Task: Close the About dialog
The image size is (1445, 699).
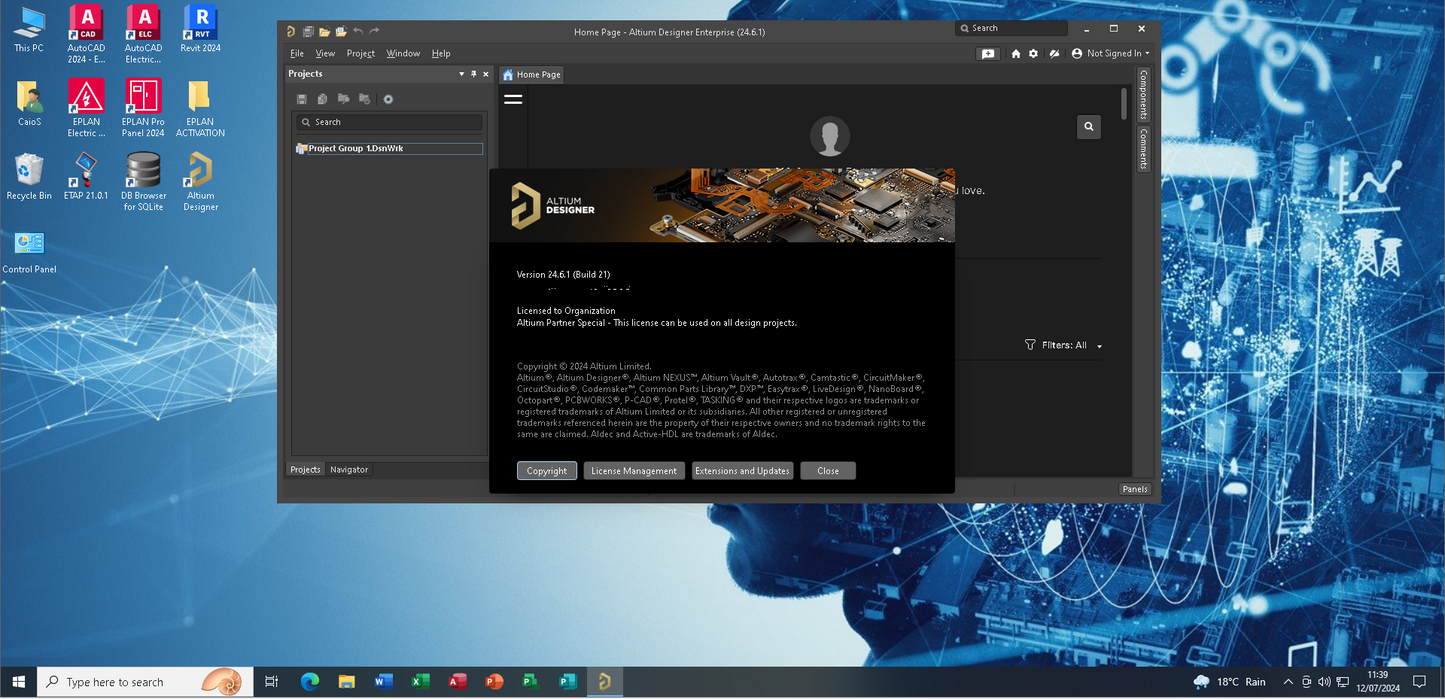Action: tap(828, 471)
